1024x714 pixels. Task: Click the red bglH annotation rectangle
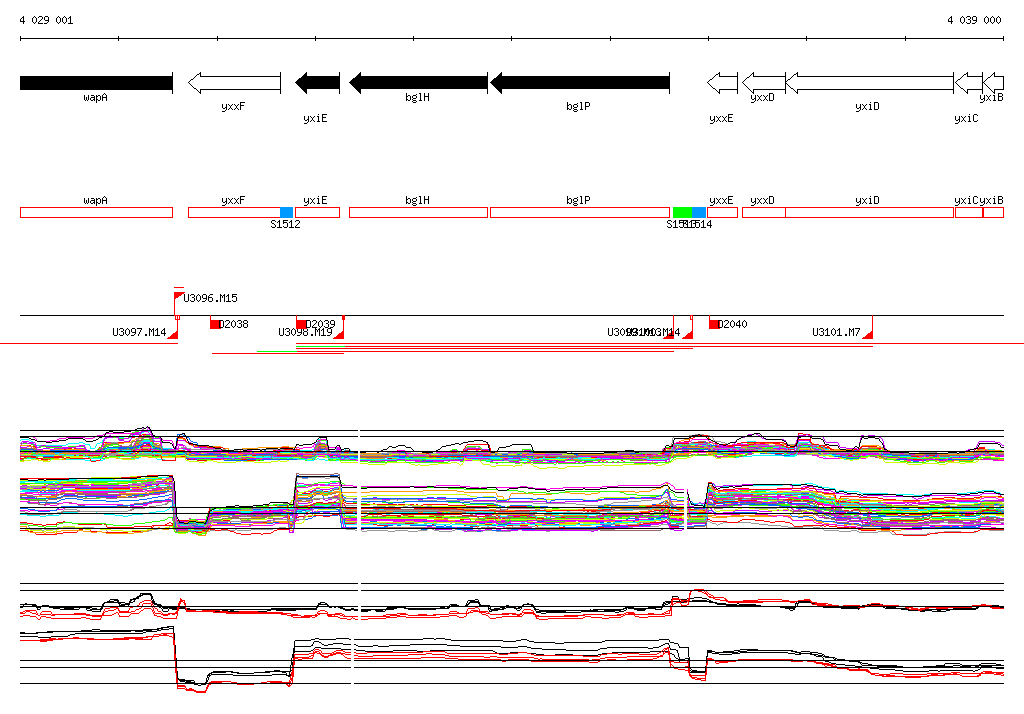(x=419, y=212)
